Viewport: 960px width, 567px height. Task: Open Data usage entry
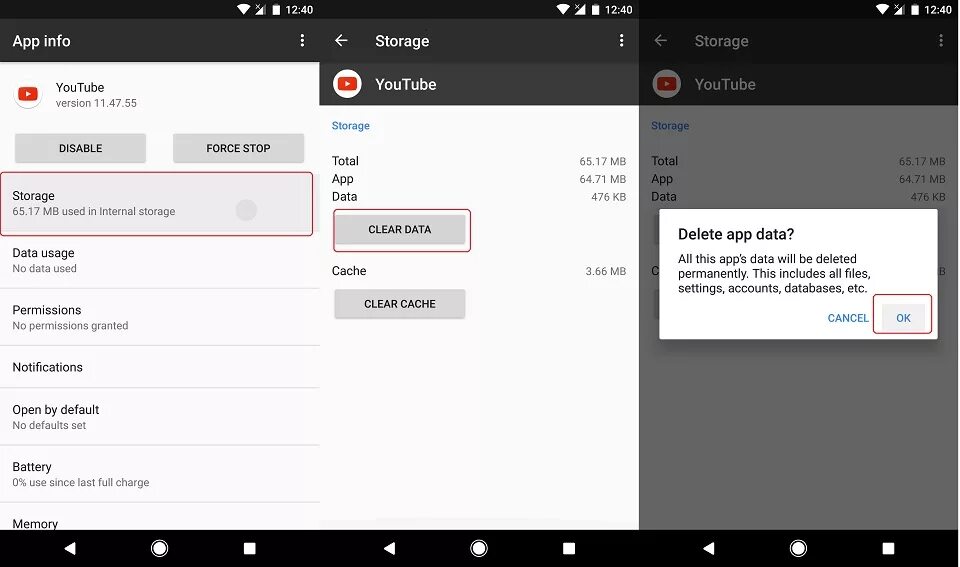[160, 260]
